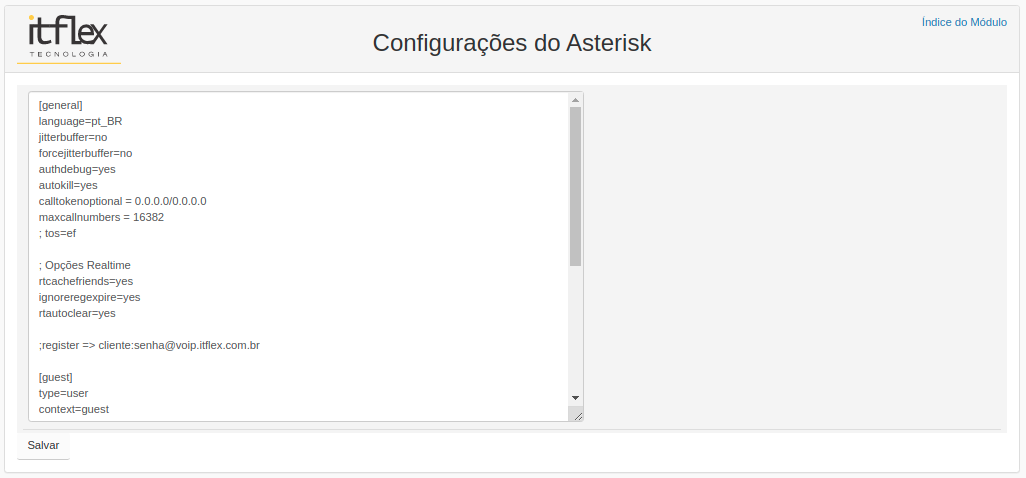Click the scrollbar thumb in config editor
This screenshot has height=478, width=1026.
[575, 186]
